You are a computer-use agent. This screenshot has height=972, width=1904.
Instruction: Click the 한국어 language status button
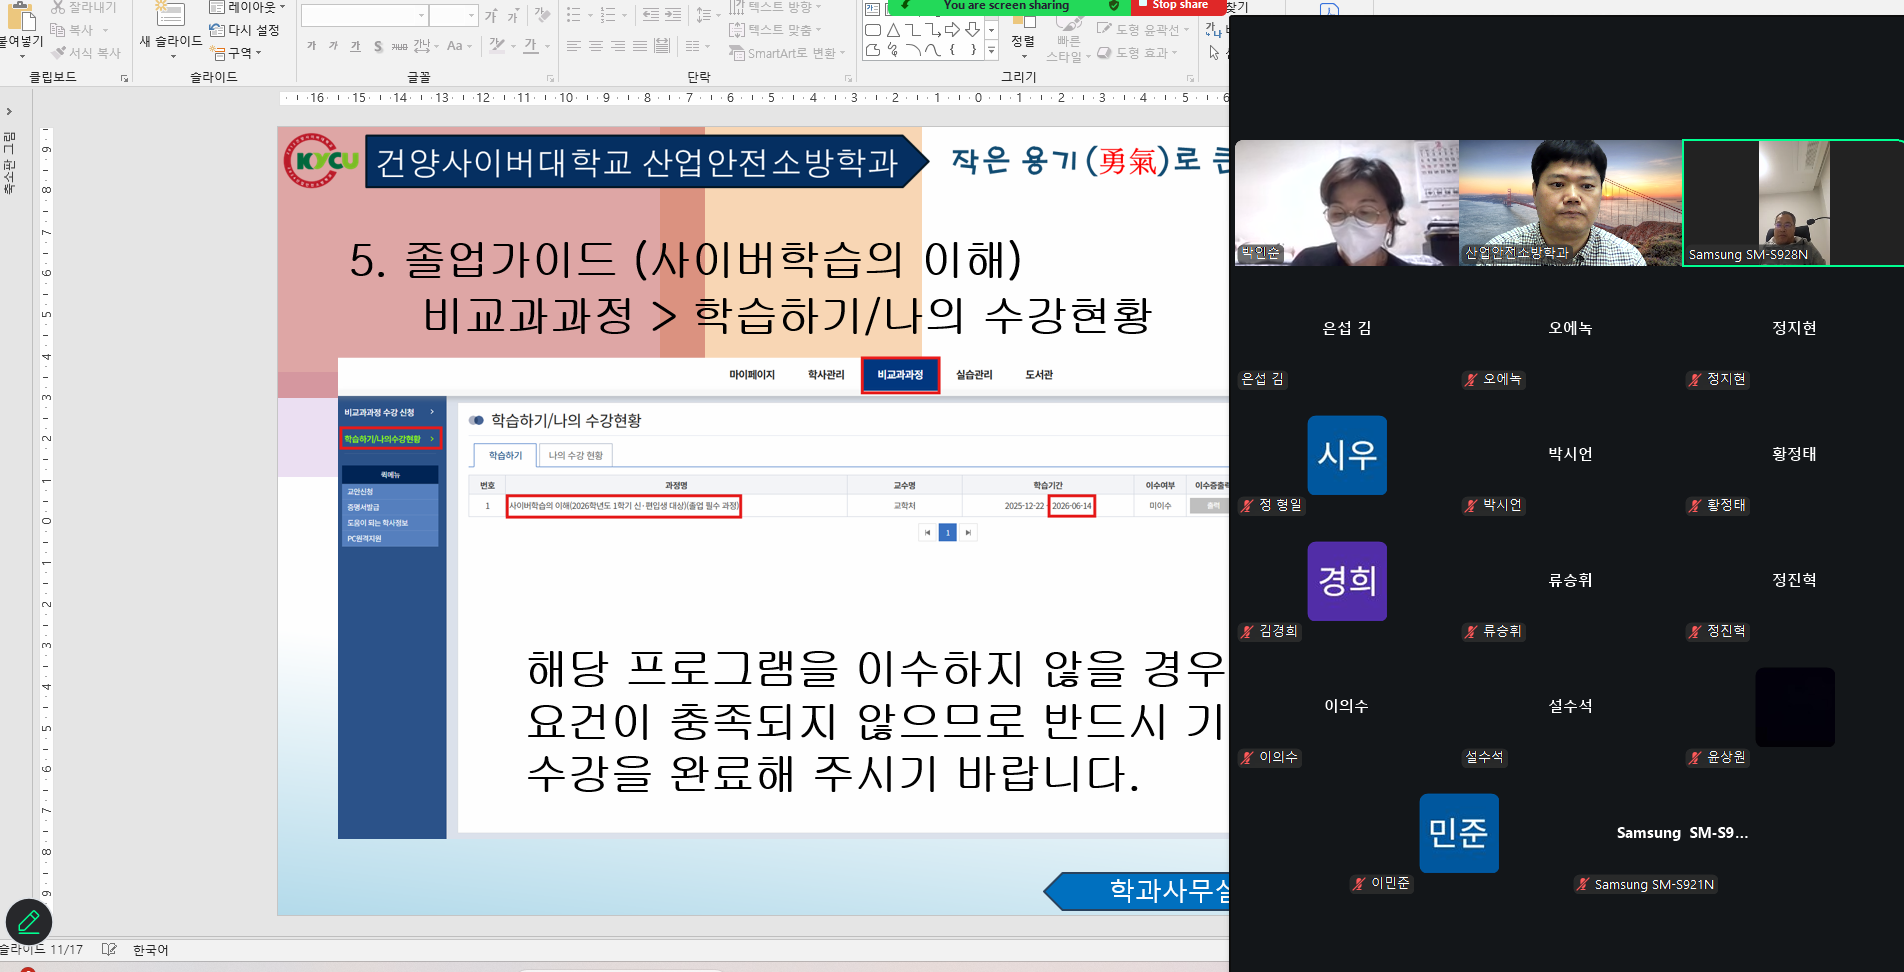tap(151, 949)
